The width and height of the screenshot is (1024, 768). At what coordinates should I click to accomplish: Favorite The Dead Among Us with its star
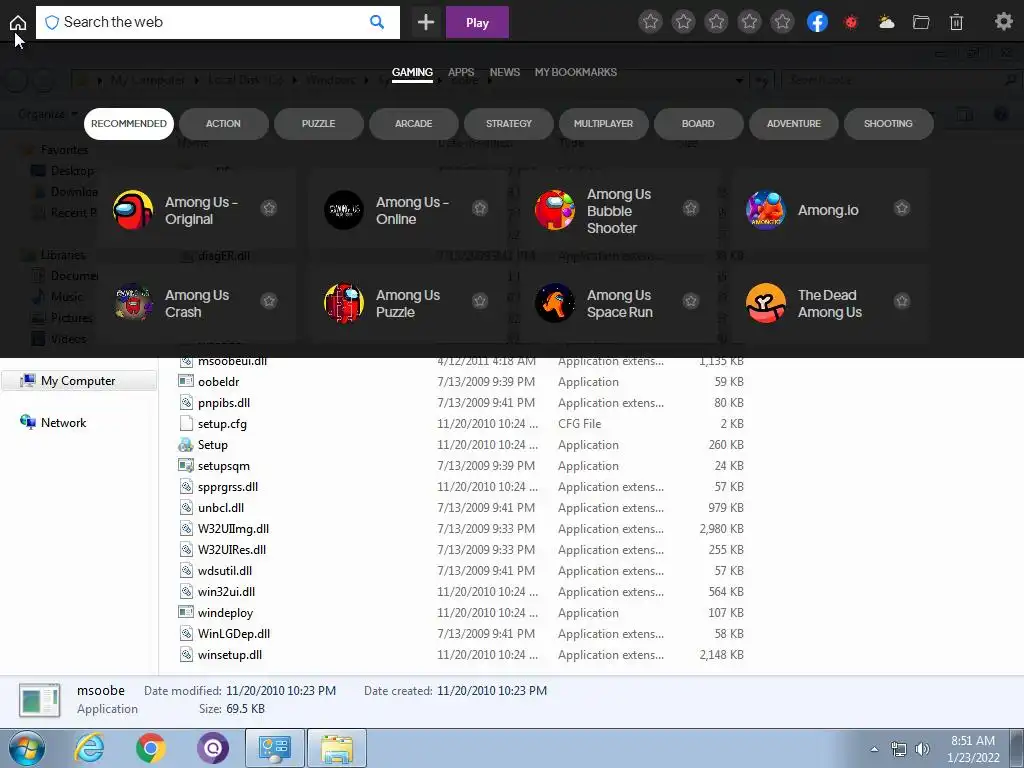pyautogui.click(x=902, y=301)
